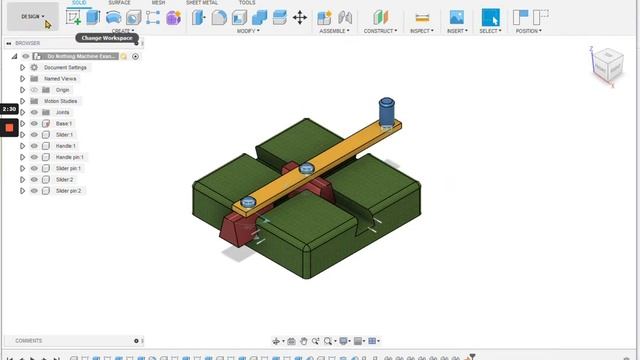Open the Select dropdown menu

(490, 31)
